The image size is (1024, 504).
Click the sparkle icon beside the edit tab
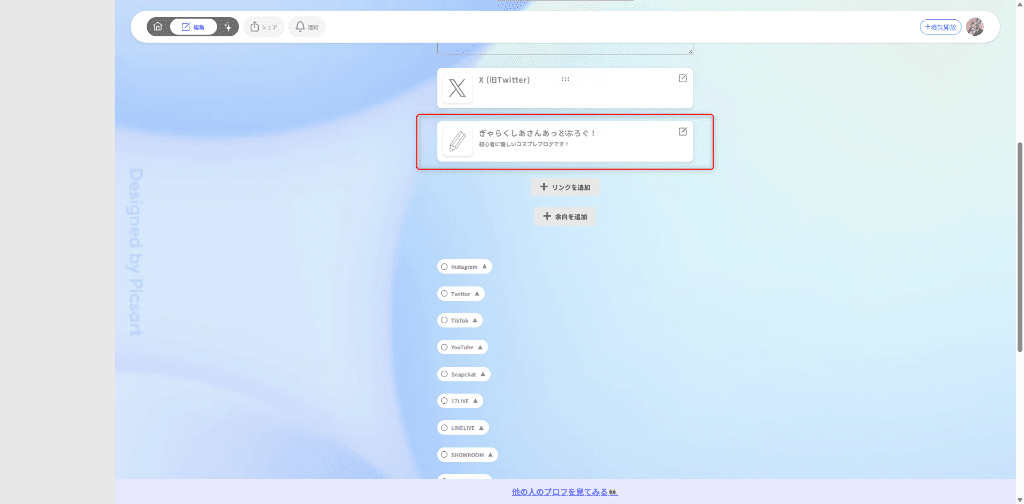228,27
